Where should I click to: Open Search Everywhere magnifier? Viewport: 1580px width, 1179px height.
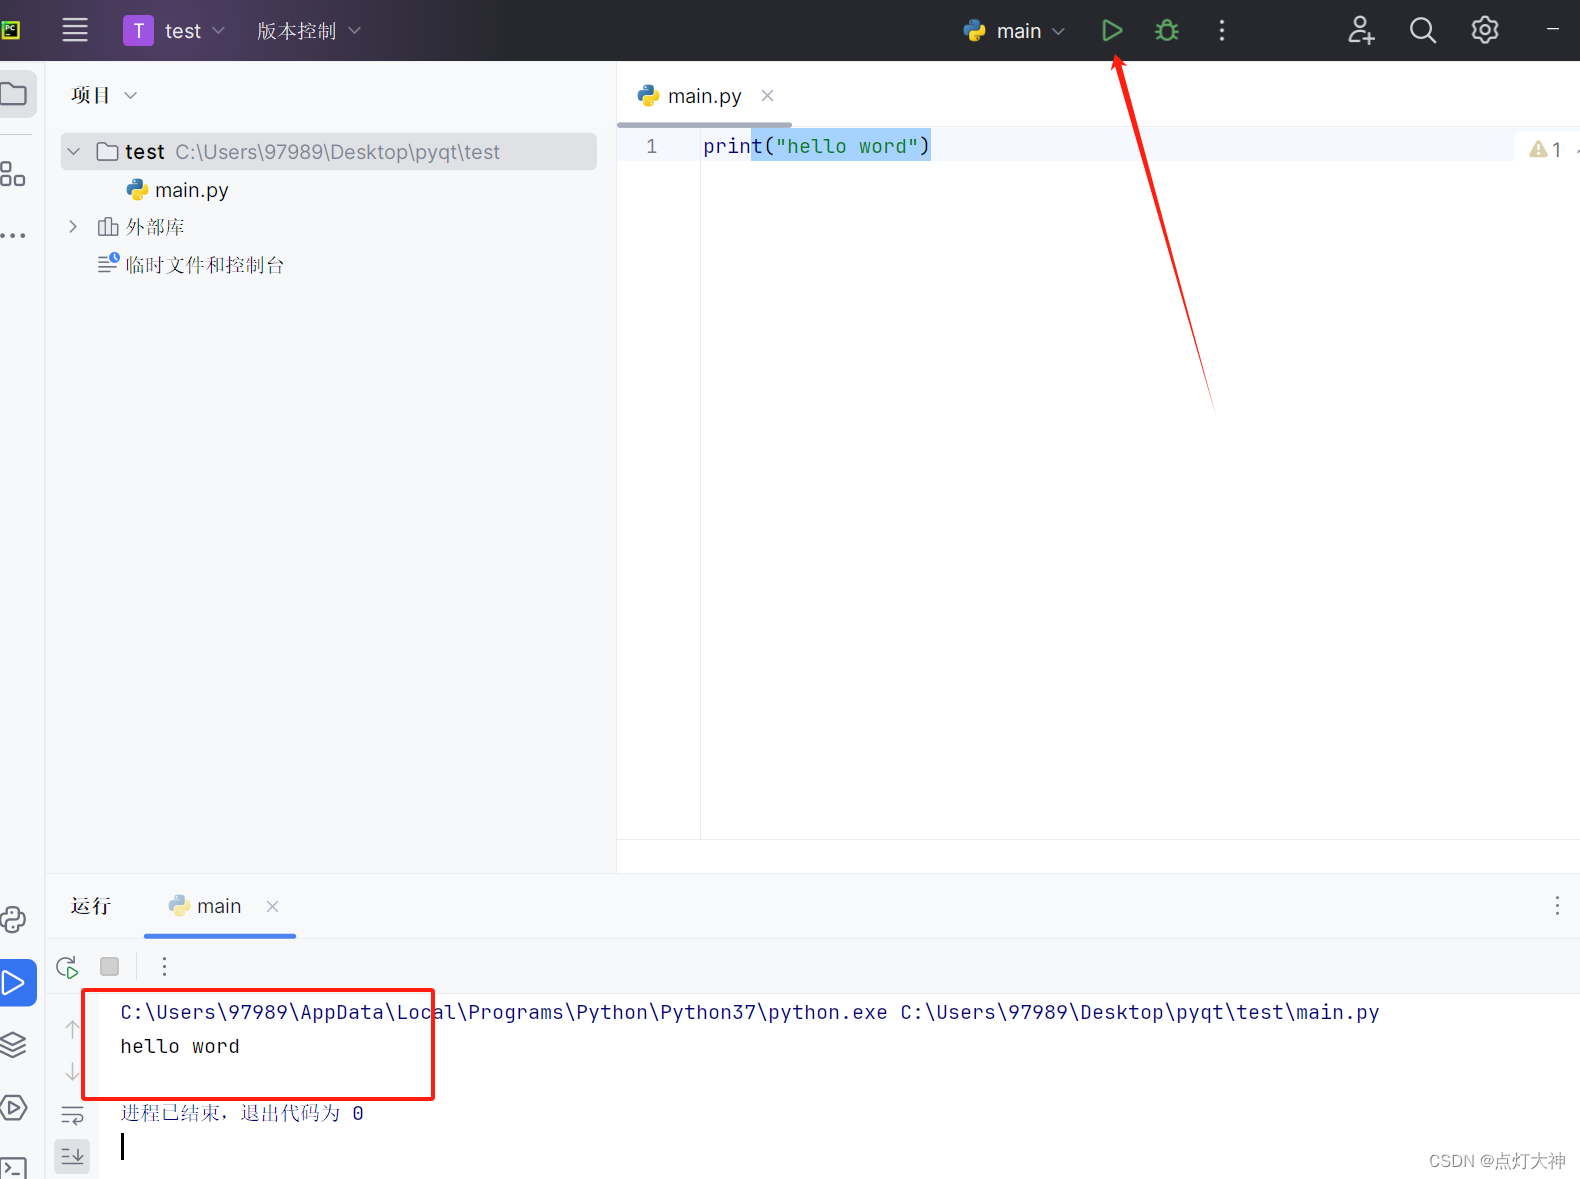click(x=1422, y=30)
